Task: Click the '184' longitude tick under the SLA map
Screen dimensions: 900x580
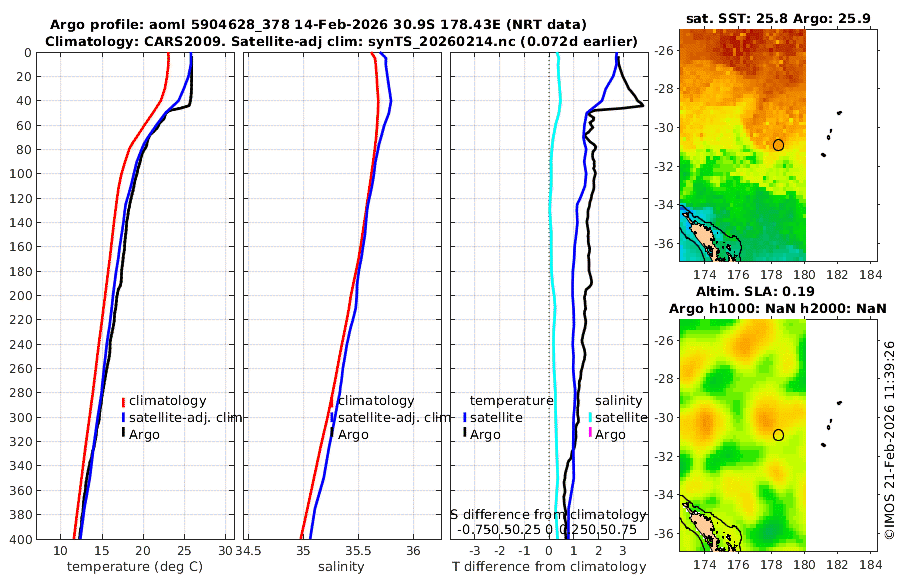Action: [870, 564]
